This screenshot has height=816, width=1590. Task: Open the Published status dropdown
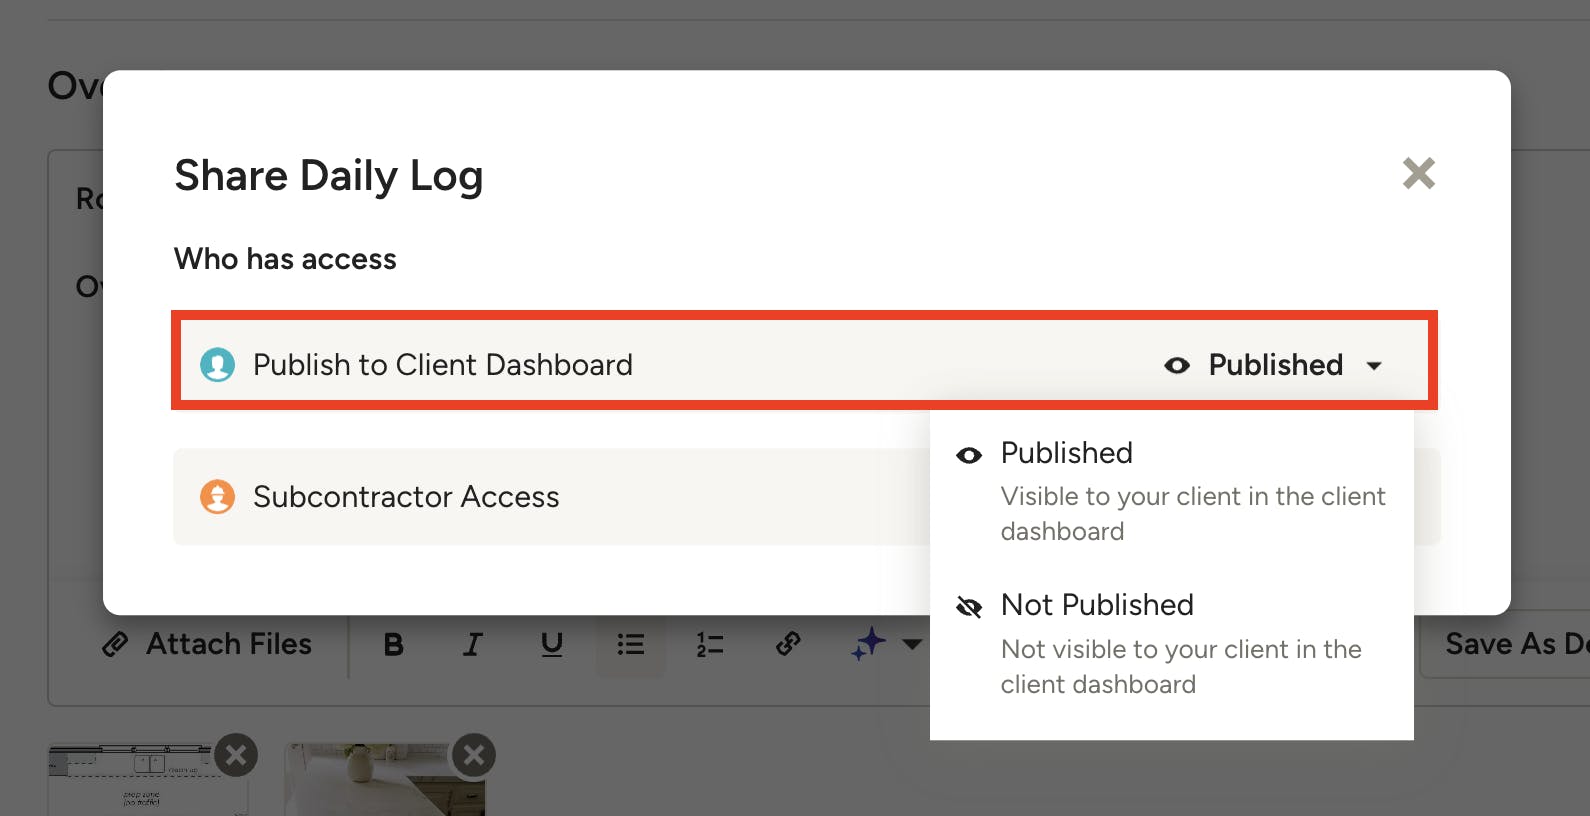point(1275,365)
